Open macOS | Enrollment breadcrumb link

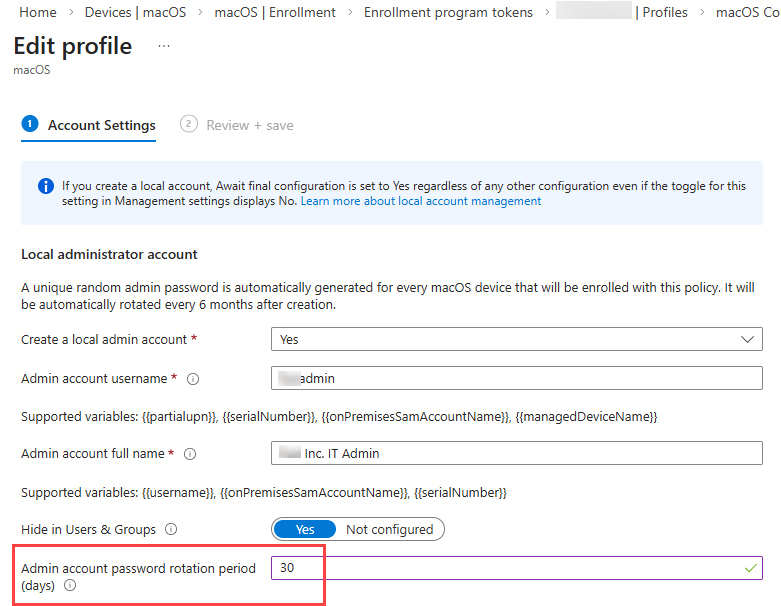(x=275, y=12)
